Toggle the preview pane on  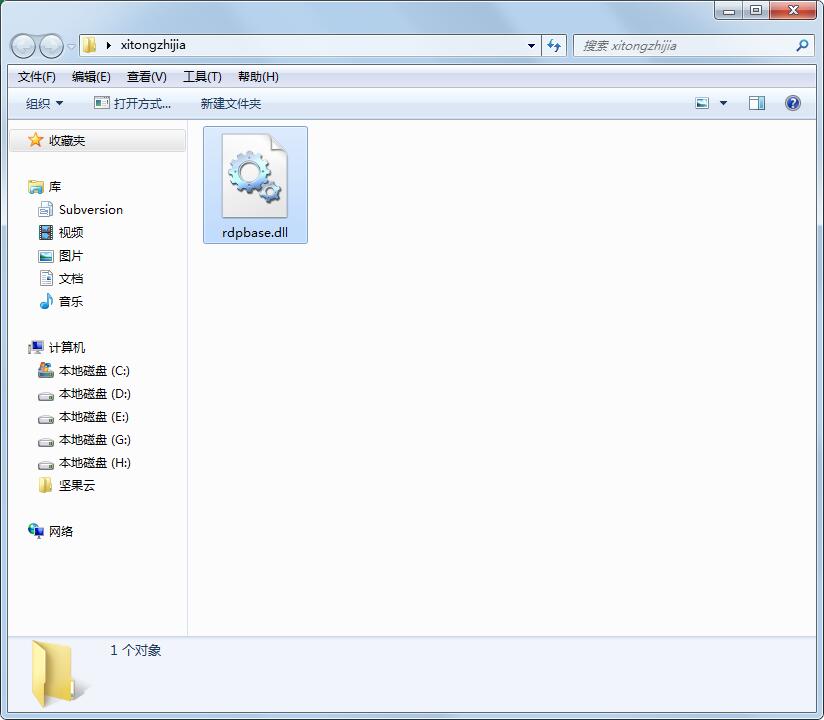click(x=756, y=102)
